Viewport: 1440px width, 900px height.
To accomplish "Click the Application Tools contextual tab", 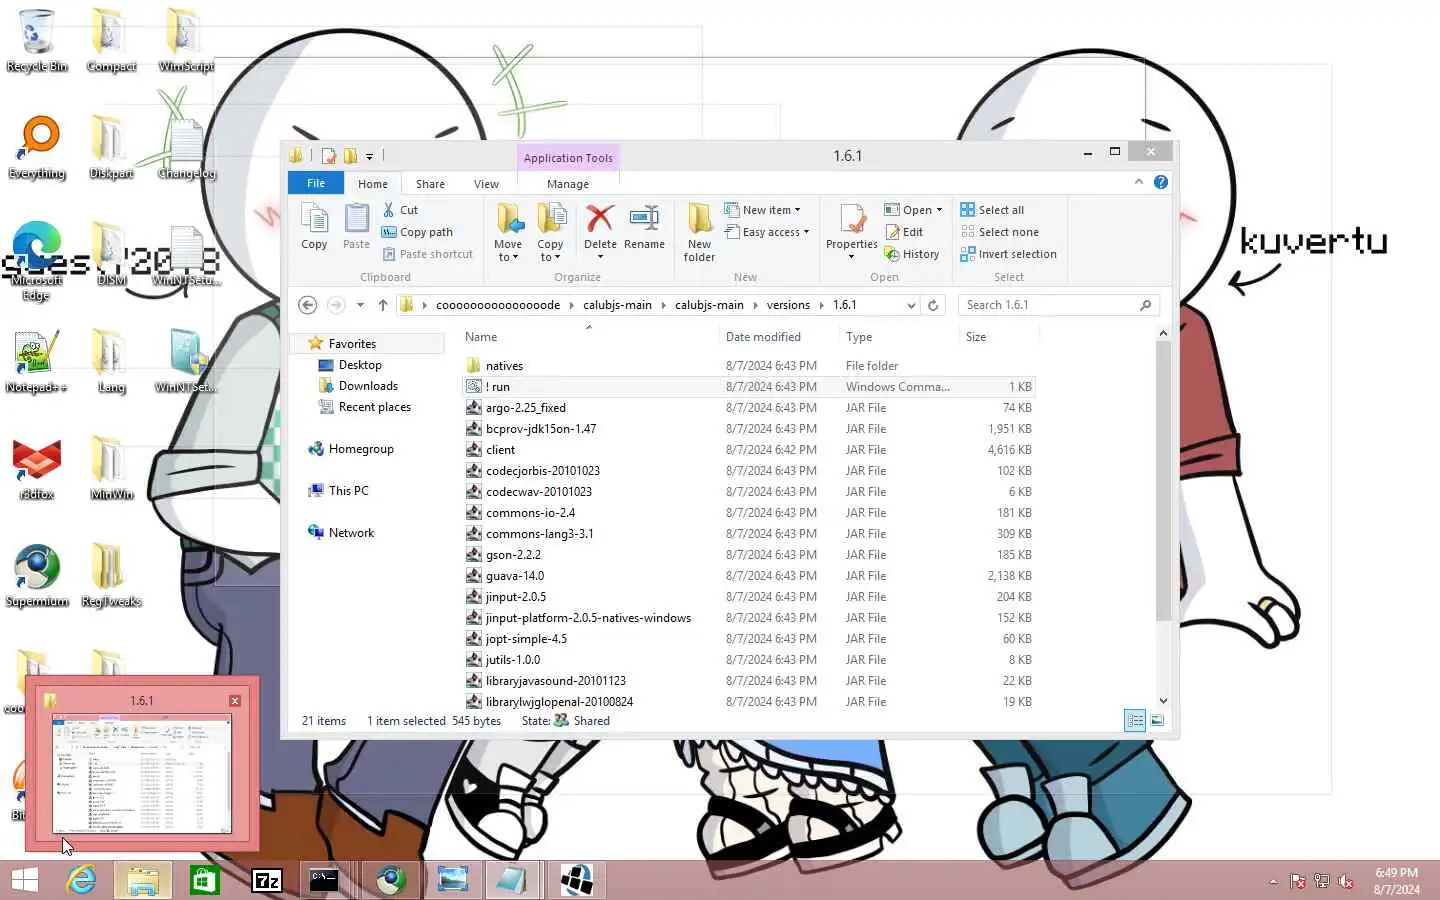I will (x=568, y=158).
